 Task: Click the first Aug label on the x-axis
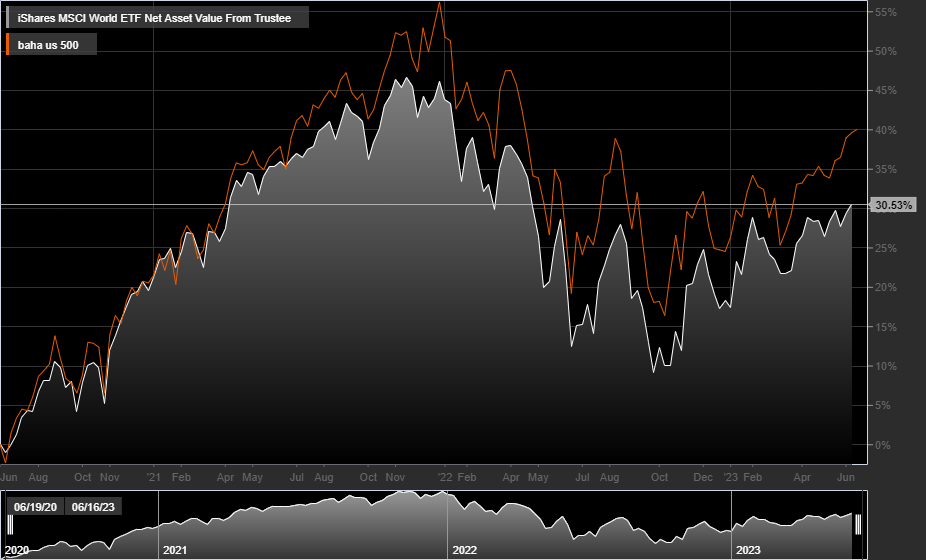click(38, 477)
